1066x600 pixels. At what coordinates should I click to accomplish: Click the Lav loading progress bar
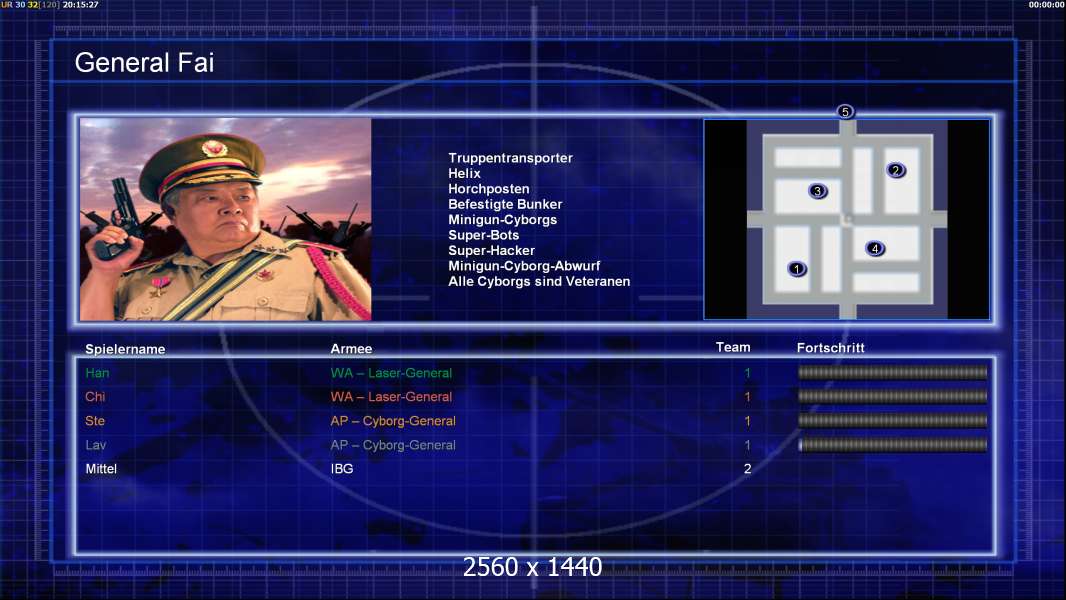click(892, 445)
